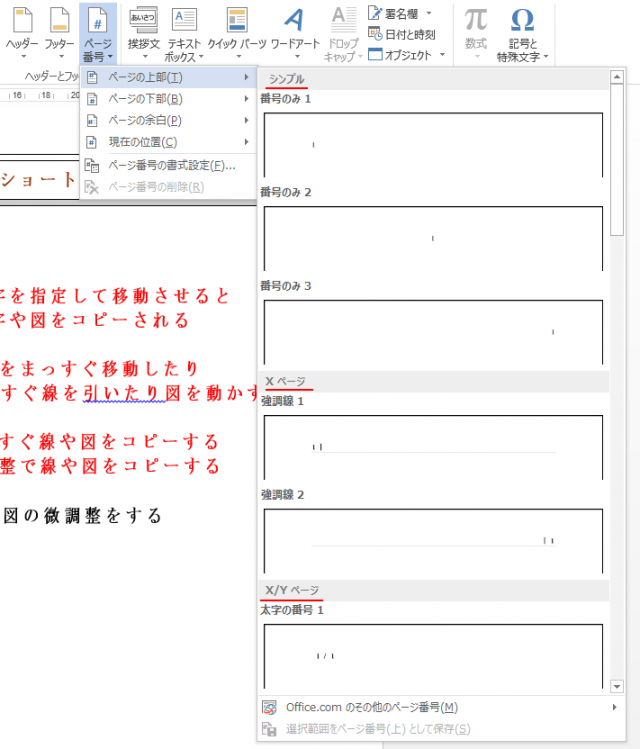Expand the クイックパーツ dropdown arrow
640x749 pixels.
coord(239,57)
